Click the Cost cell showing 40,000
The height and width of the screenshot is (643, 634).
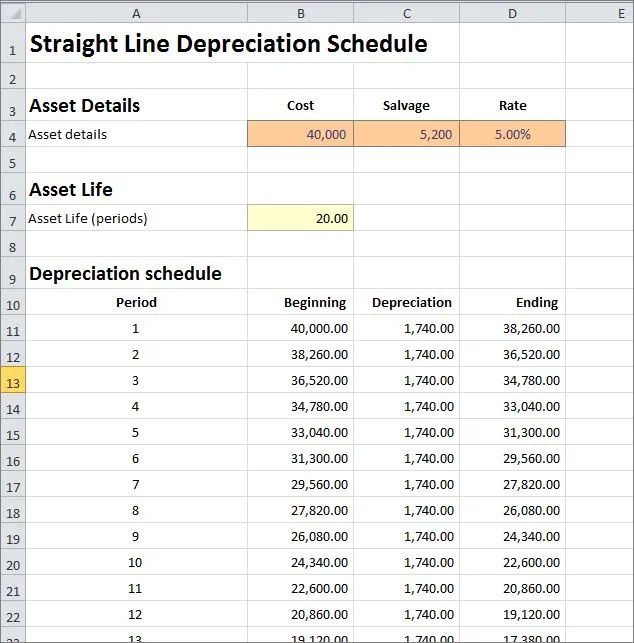[x=301, y=134]
